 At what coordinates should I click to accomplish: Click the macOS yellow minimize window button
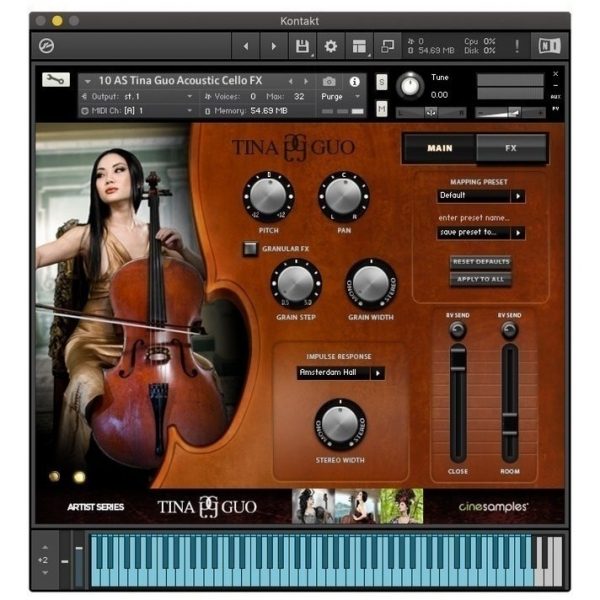[x=57, y=21]
